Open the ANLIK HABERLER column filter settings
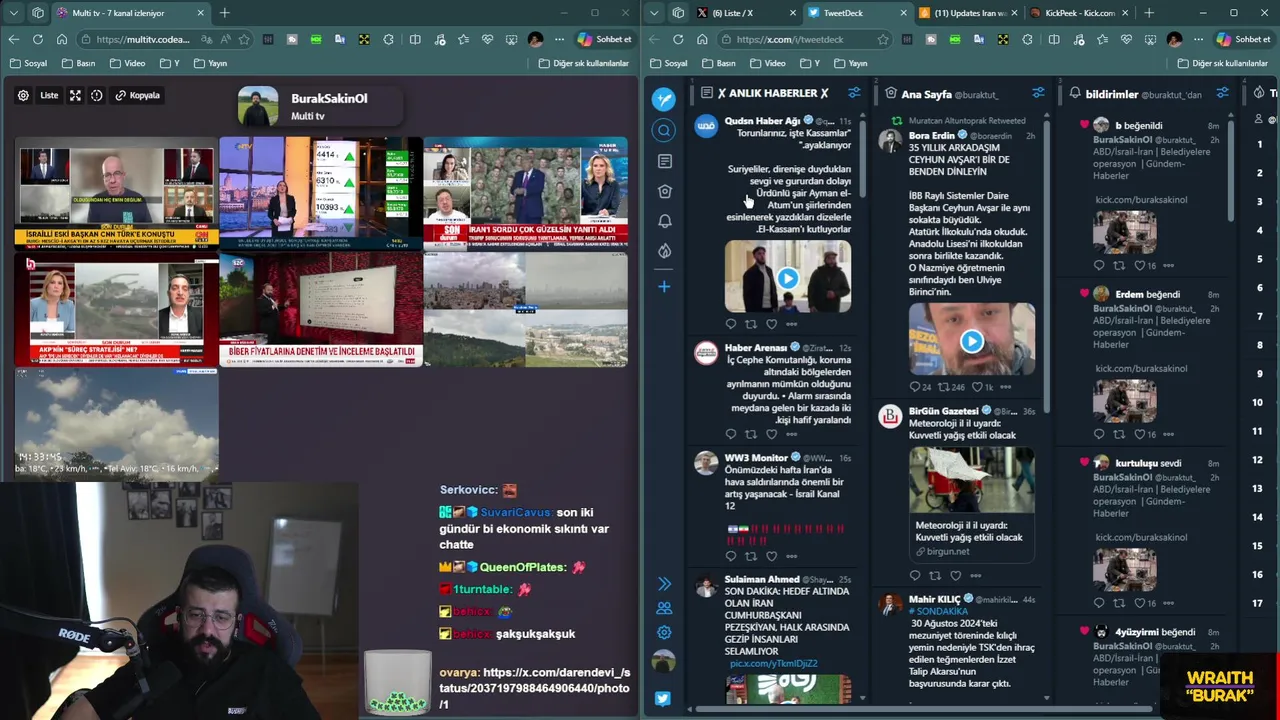The image size is (1280, 720). click(x=854, y=93)
